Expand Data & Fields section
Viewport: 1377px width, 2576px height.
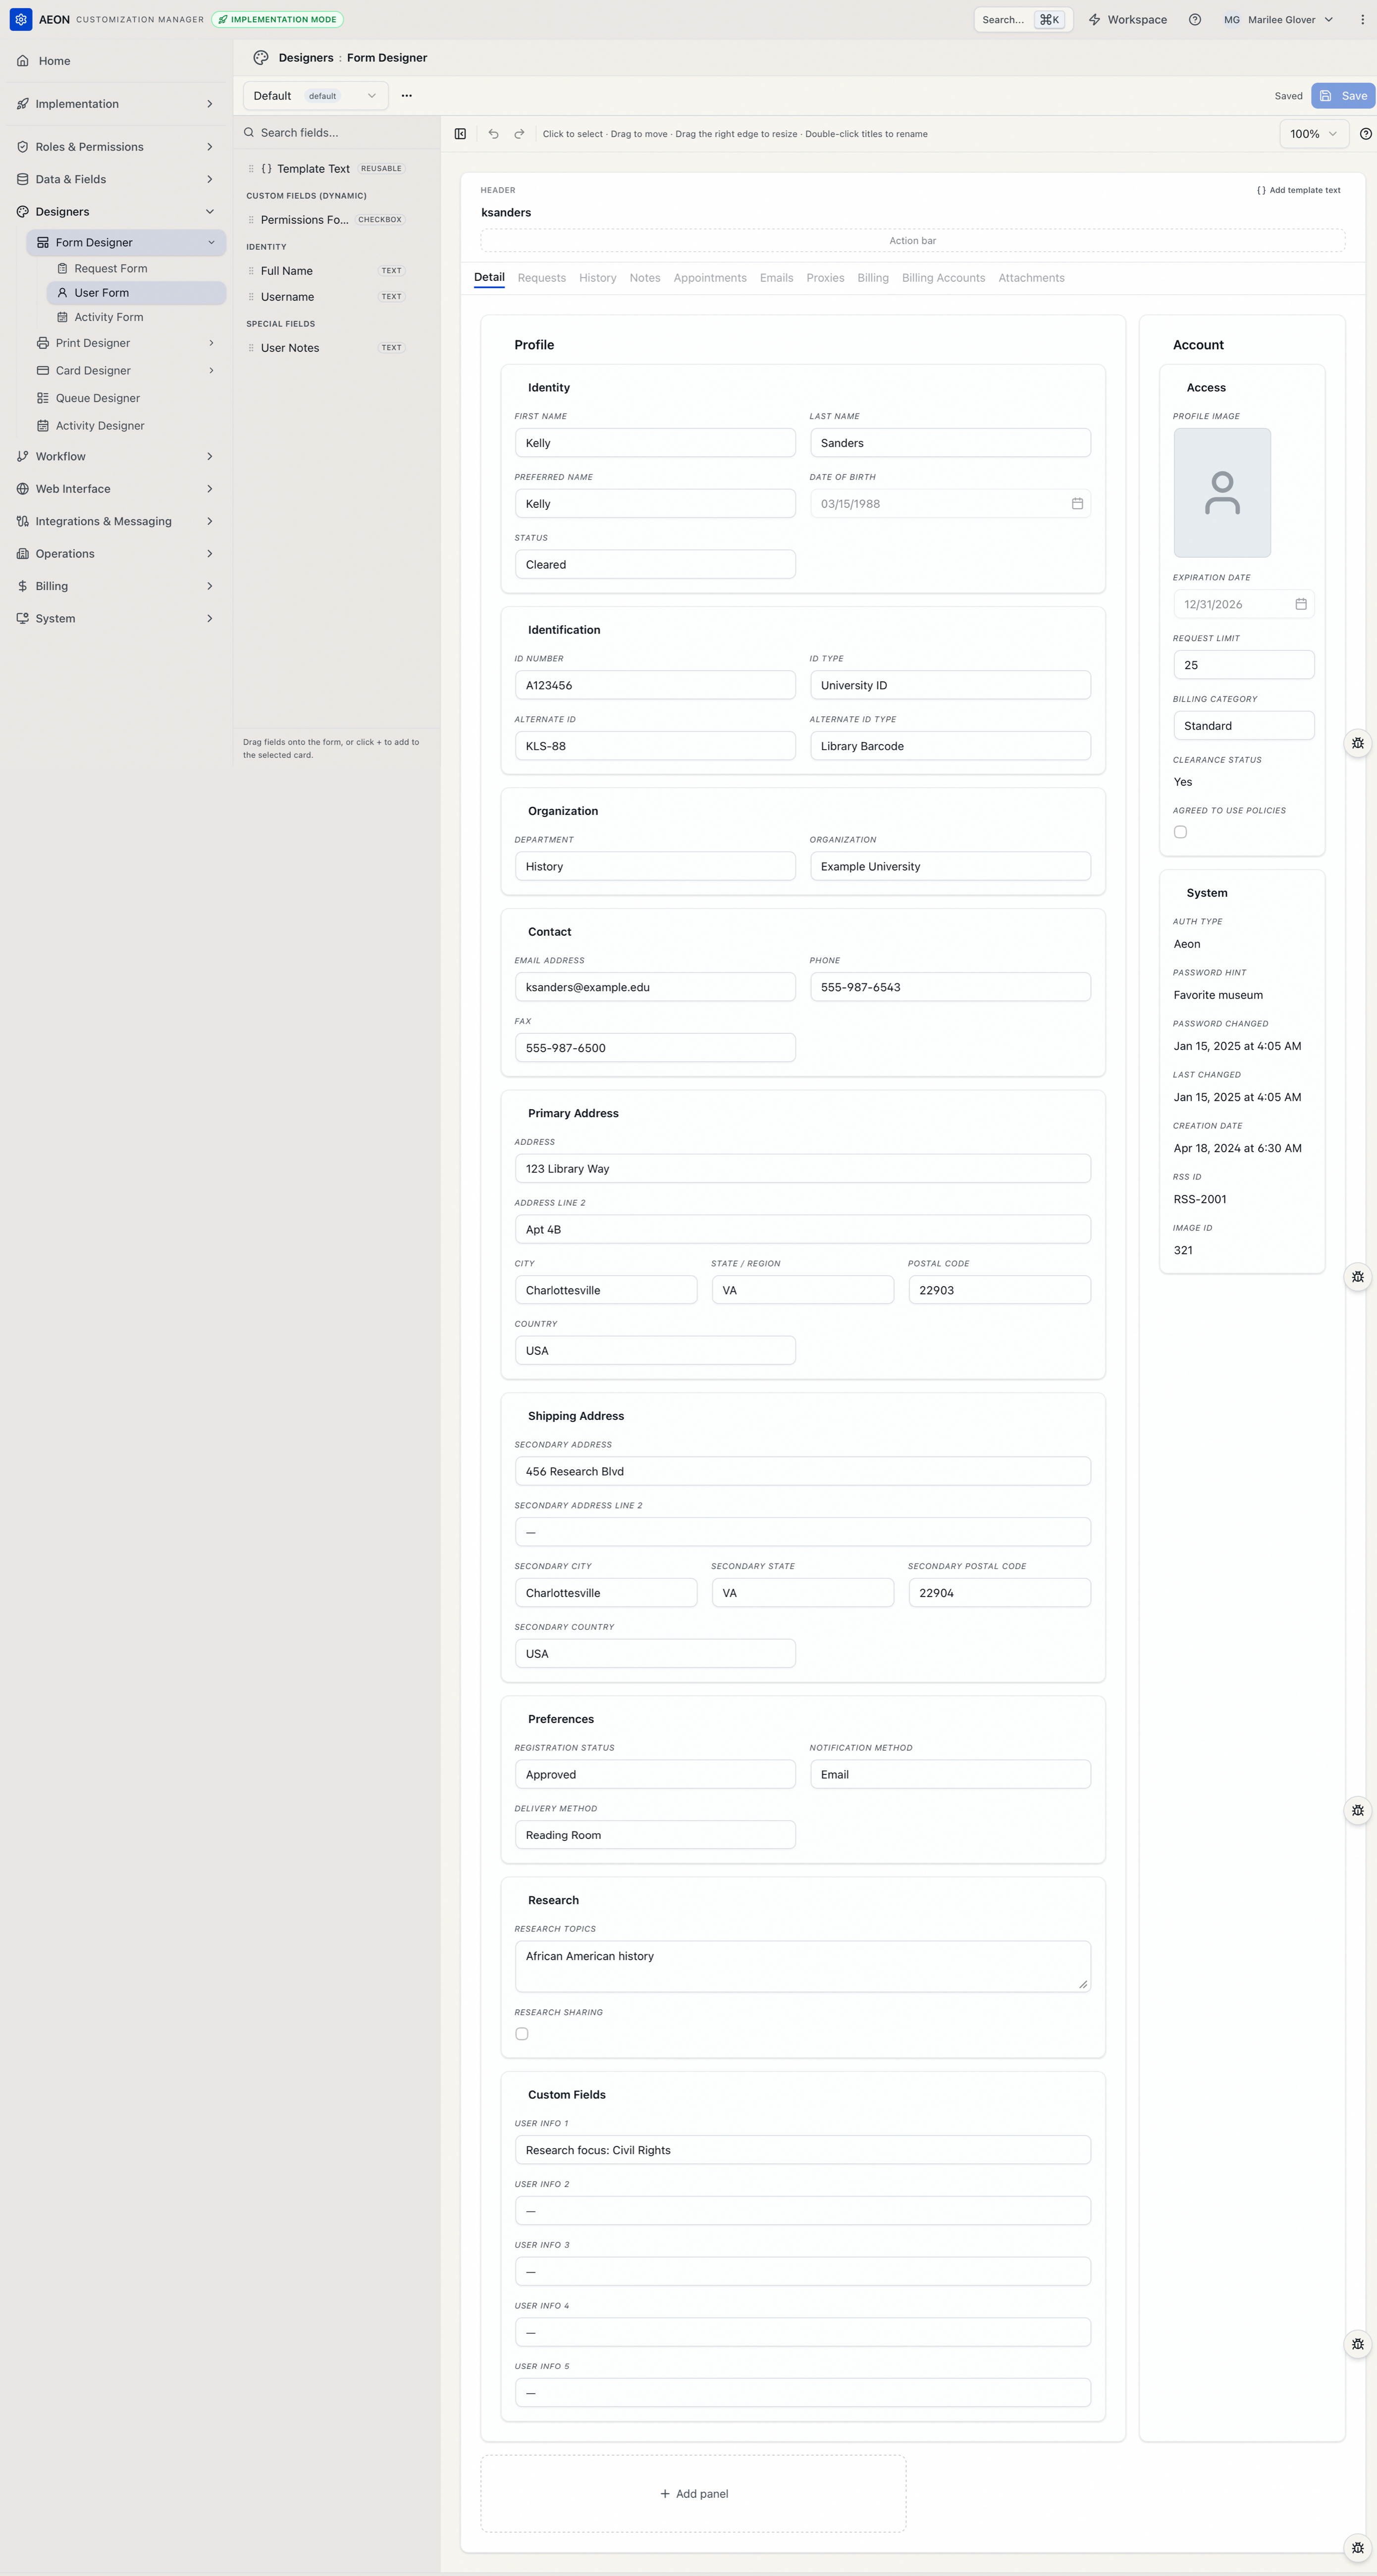(116, 179)
